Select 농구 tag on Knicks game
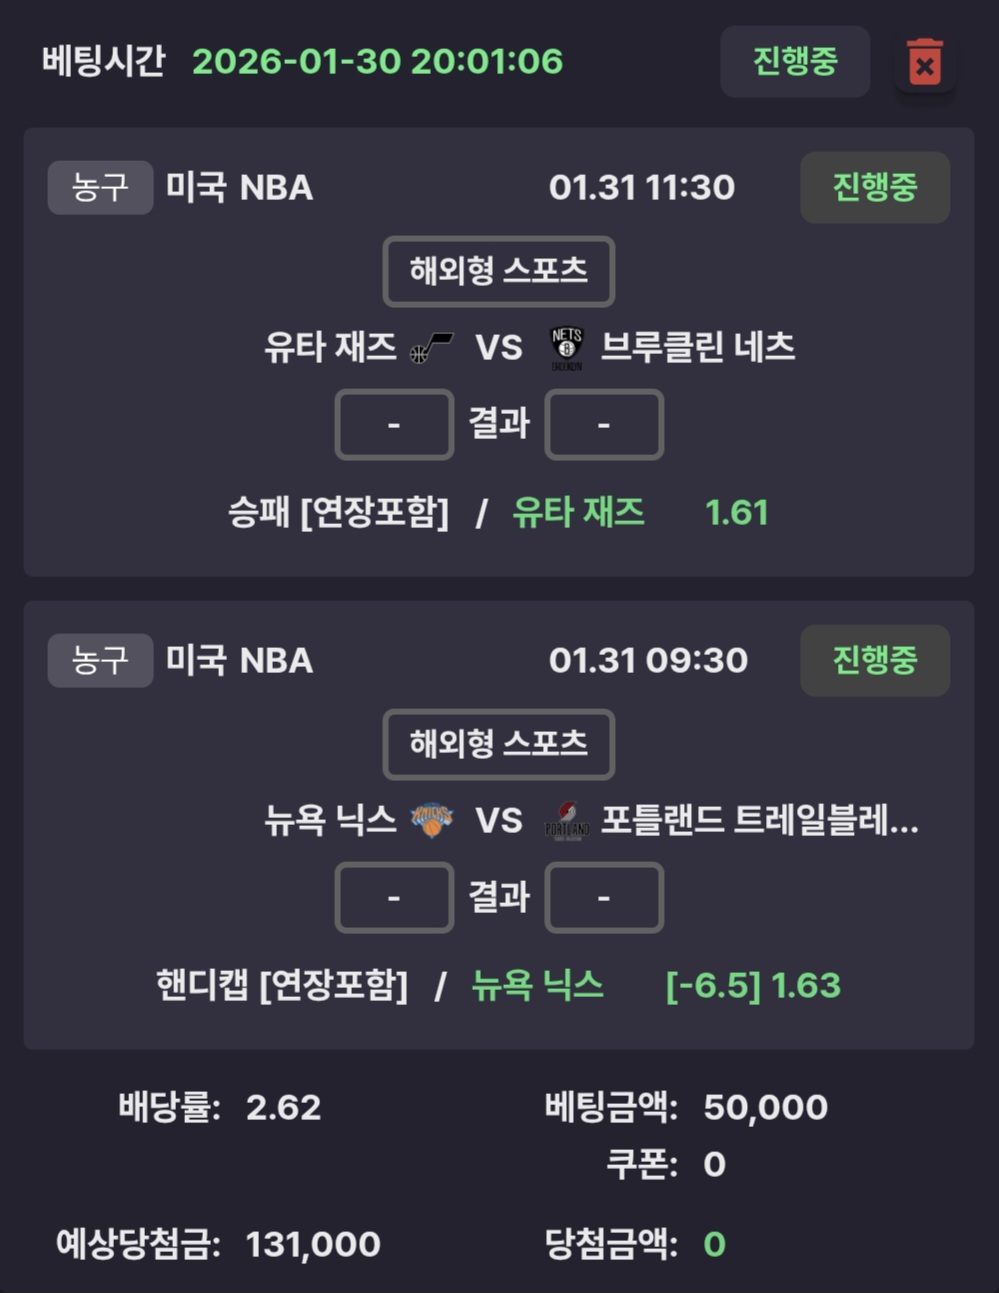Viewport: 999px width, 1293px height. [100, 660]
